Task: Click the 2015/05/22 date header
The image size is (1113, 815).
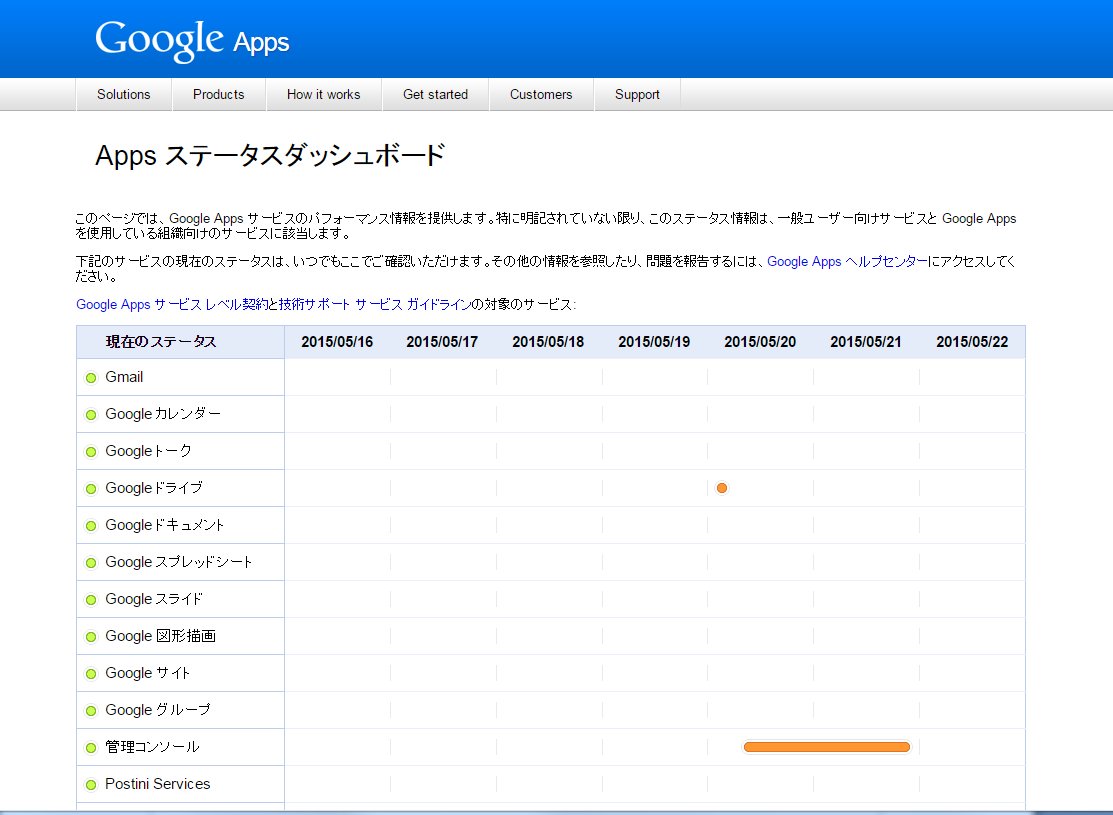Action: [x=972, y=342]
